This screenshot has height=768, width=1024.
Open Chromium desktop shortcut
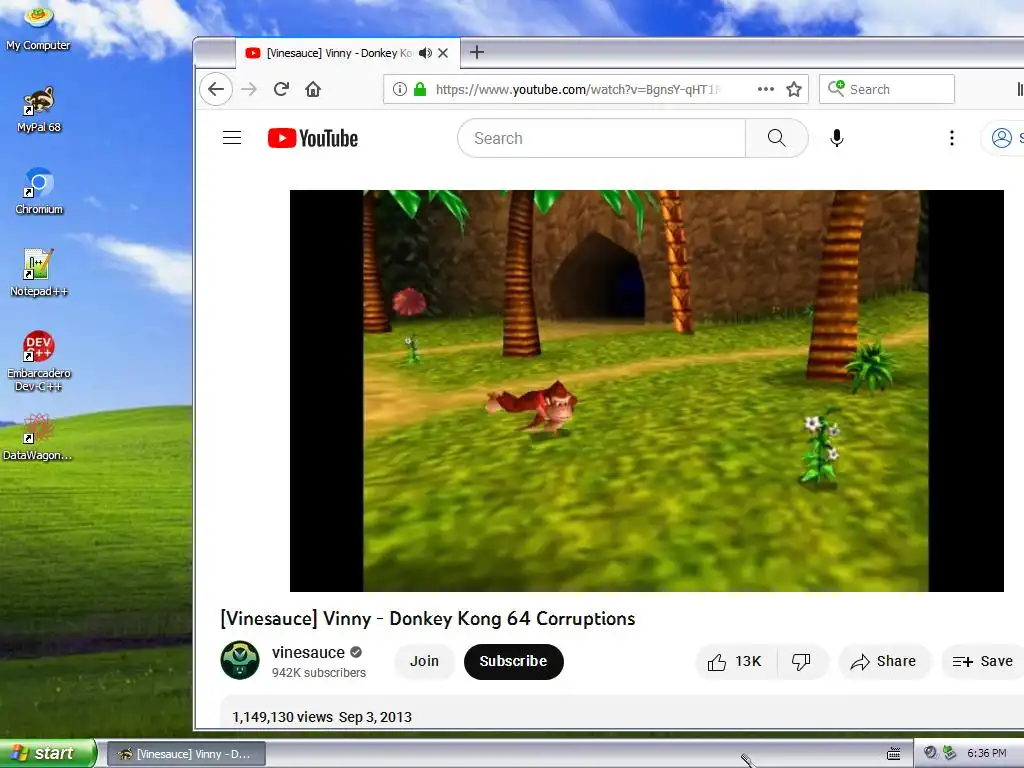coord(39,192)
